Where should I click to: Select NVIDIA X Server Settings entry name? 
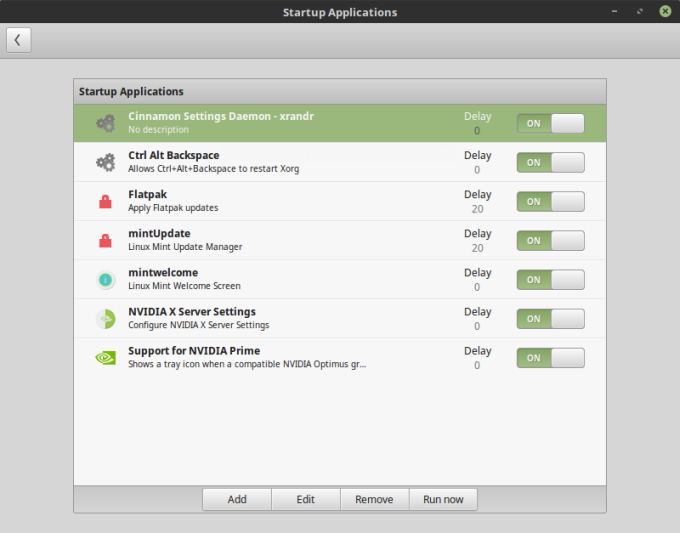click(x=192, y=311)
